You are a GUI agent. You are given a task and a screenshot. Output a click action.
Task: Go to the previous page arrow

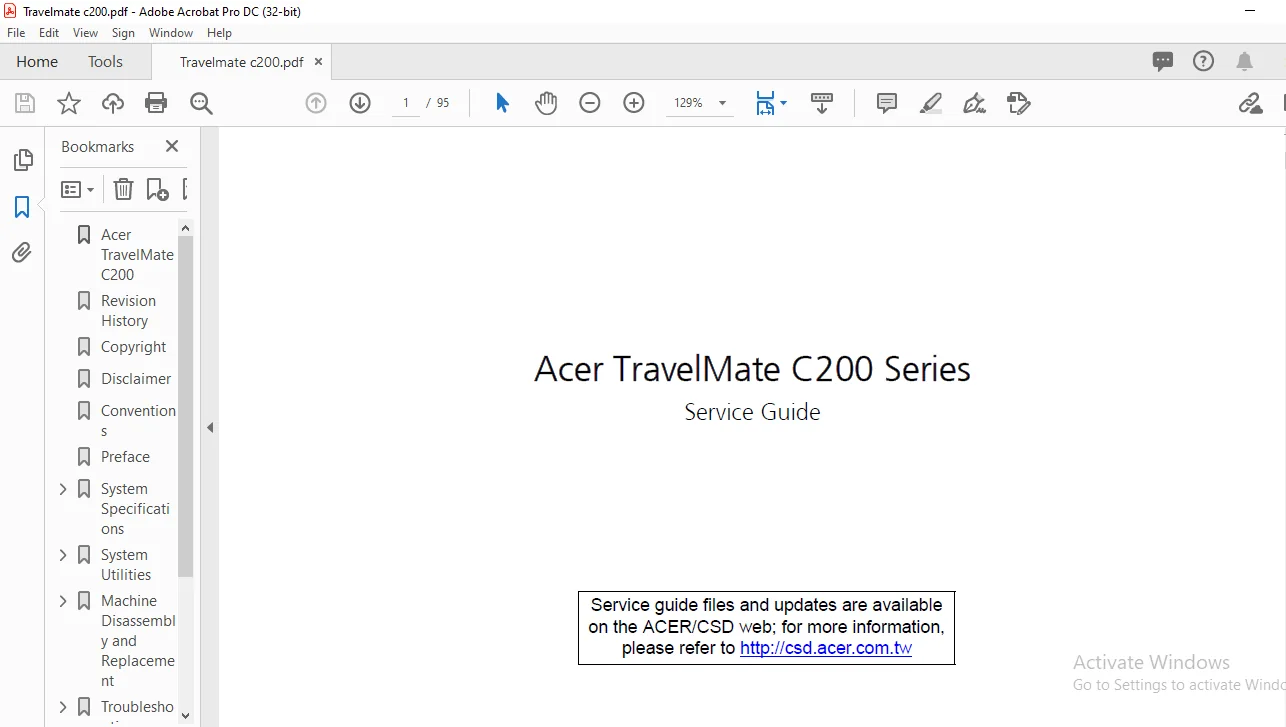(316, 103)
